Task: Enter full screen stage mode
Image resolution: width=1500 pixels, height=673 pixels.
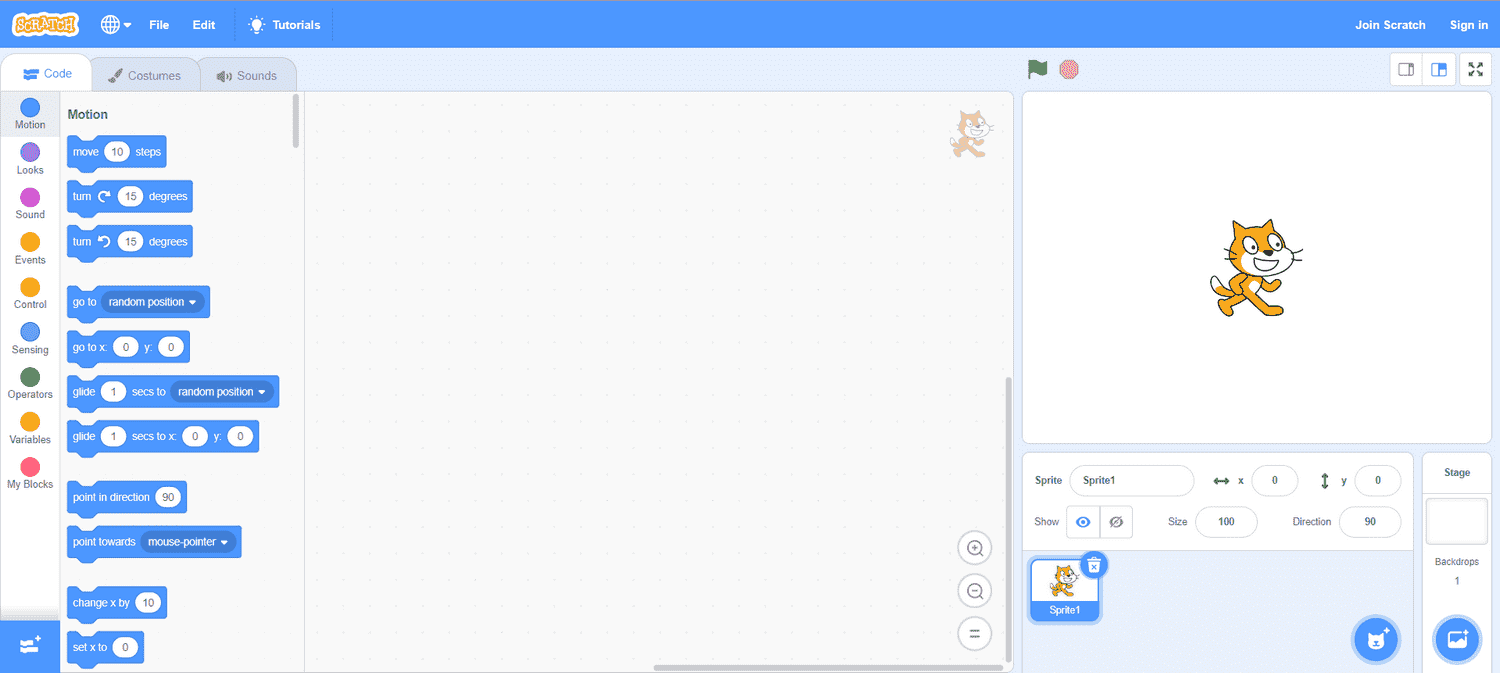Action: [x=1476, y=70]
